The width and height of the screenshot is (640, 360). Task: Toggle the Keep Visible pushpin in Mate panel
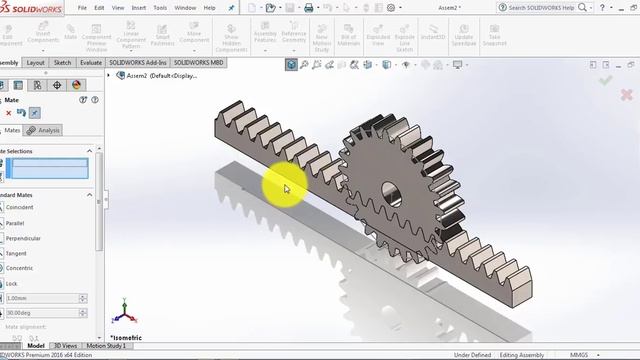pyautogui.click(x=35, y=113)
